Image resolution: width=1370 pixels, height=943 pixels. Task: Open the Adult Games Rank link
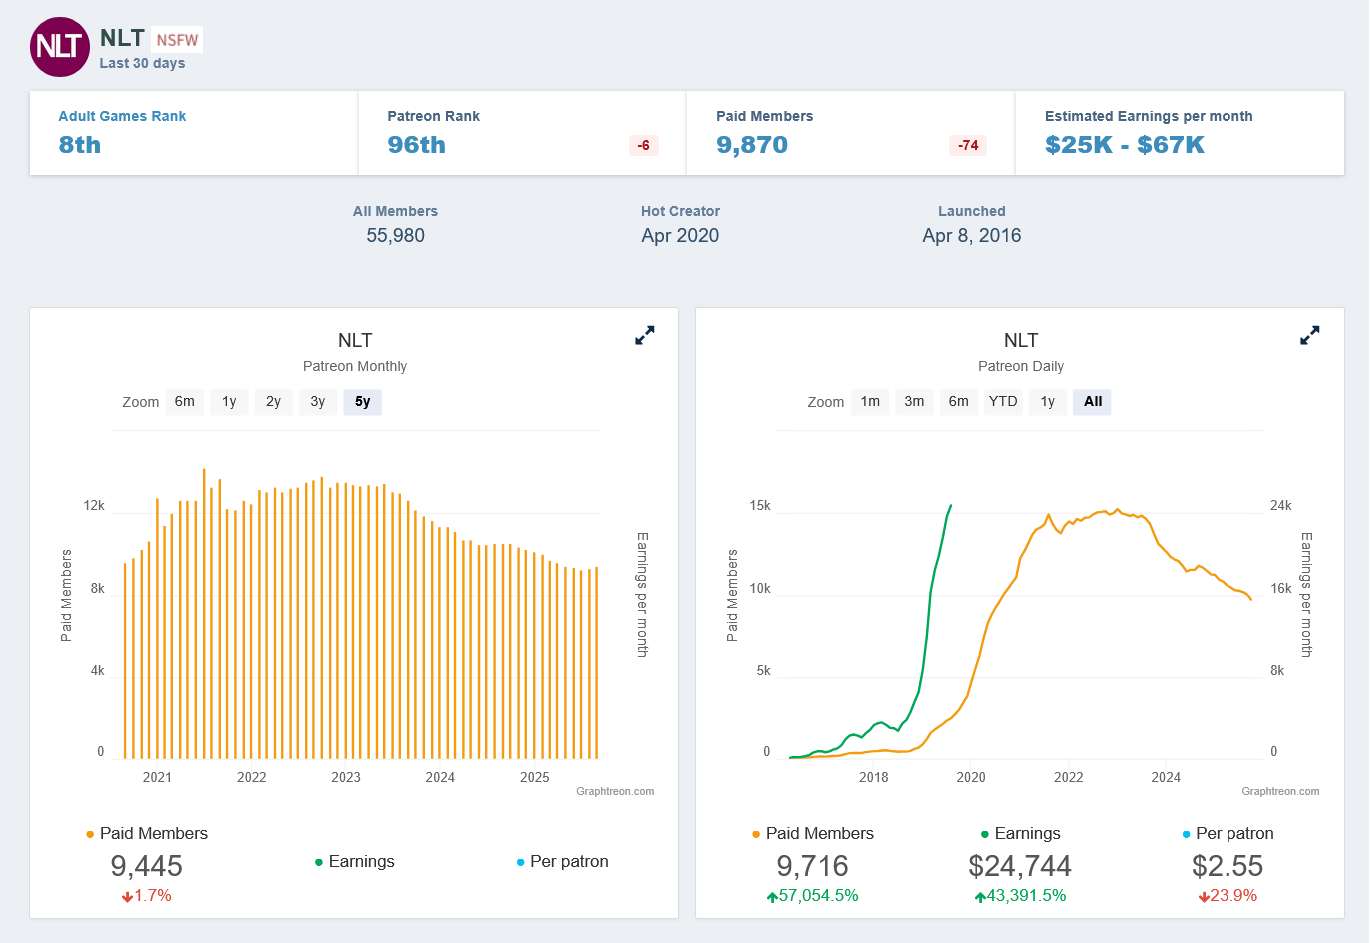point(122,116)
